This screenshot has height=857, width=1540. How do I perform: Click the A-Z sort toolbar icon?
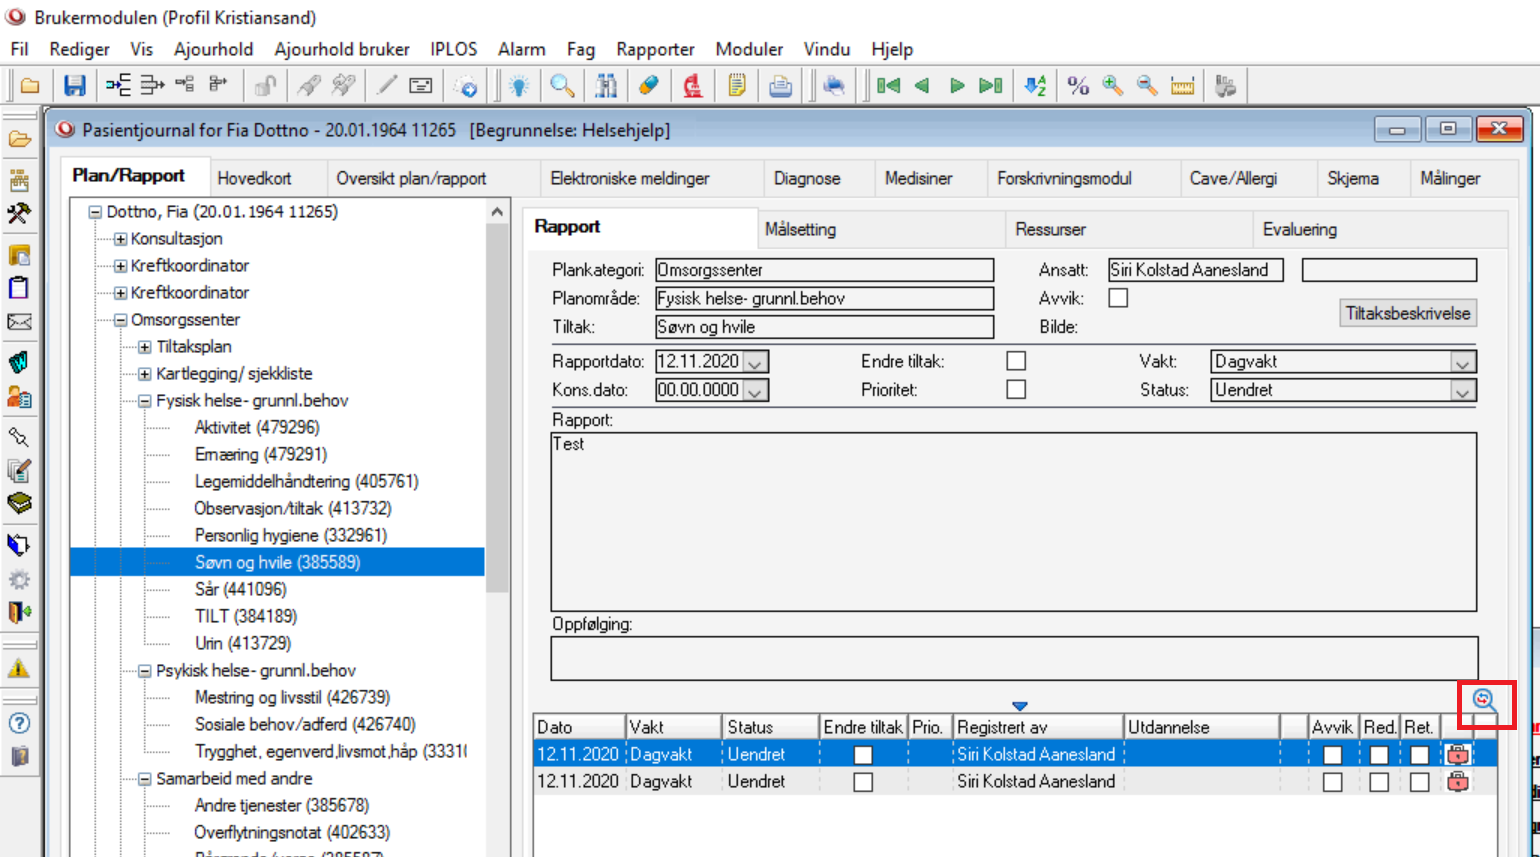tap(1035, 86)
